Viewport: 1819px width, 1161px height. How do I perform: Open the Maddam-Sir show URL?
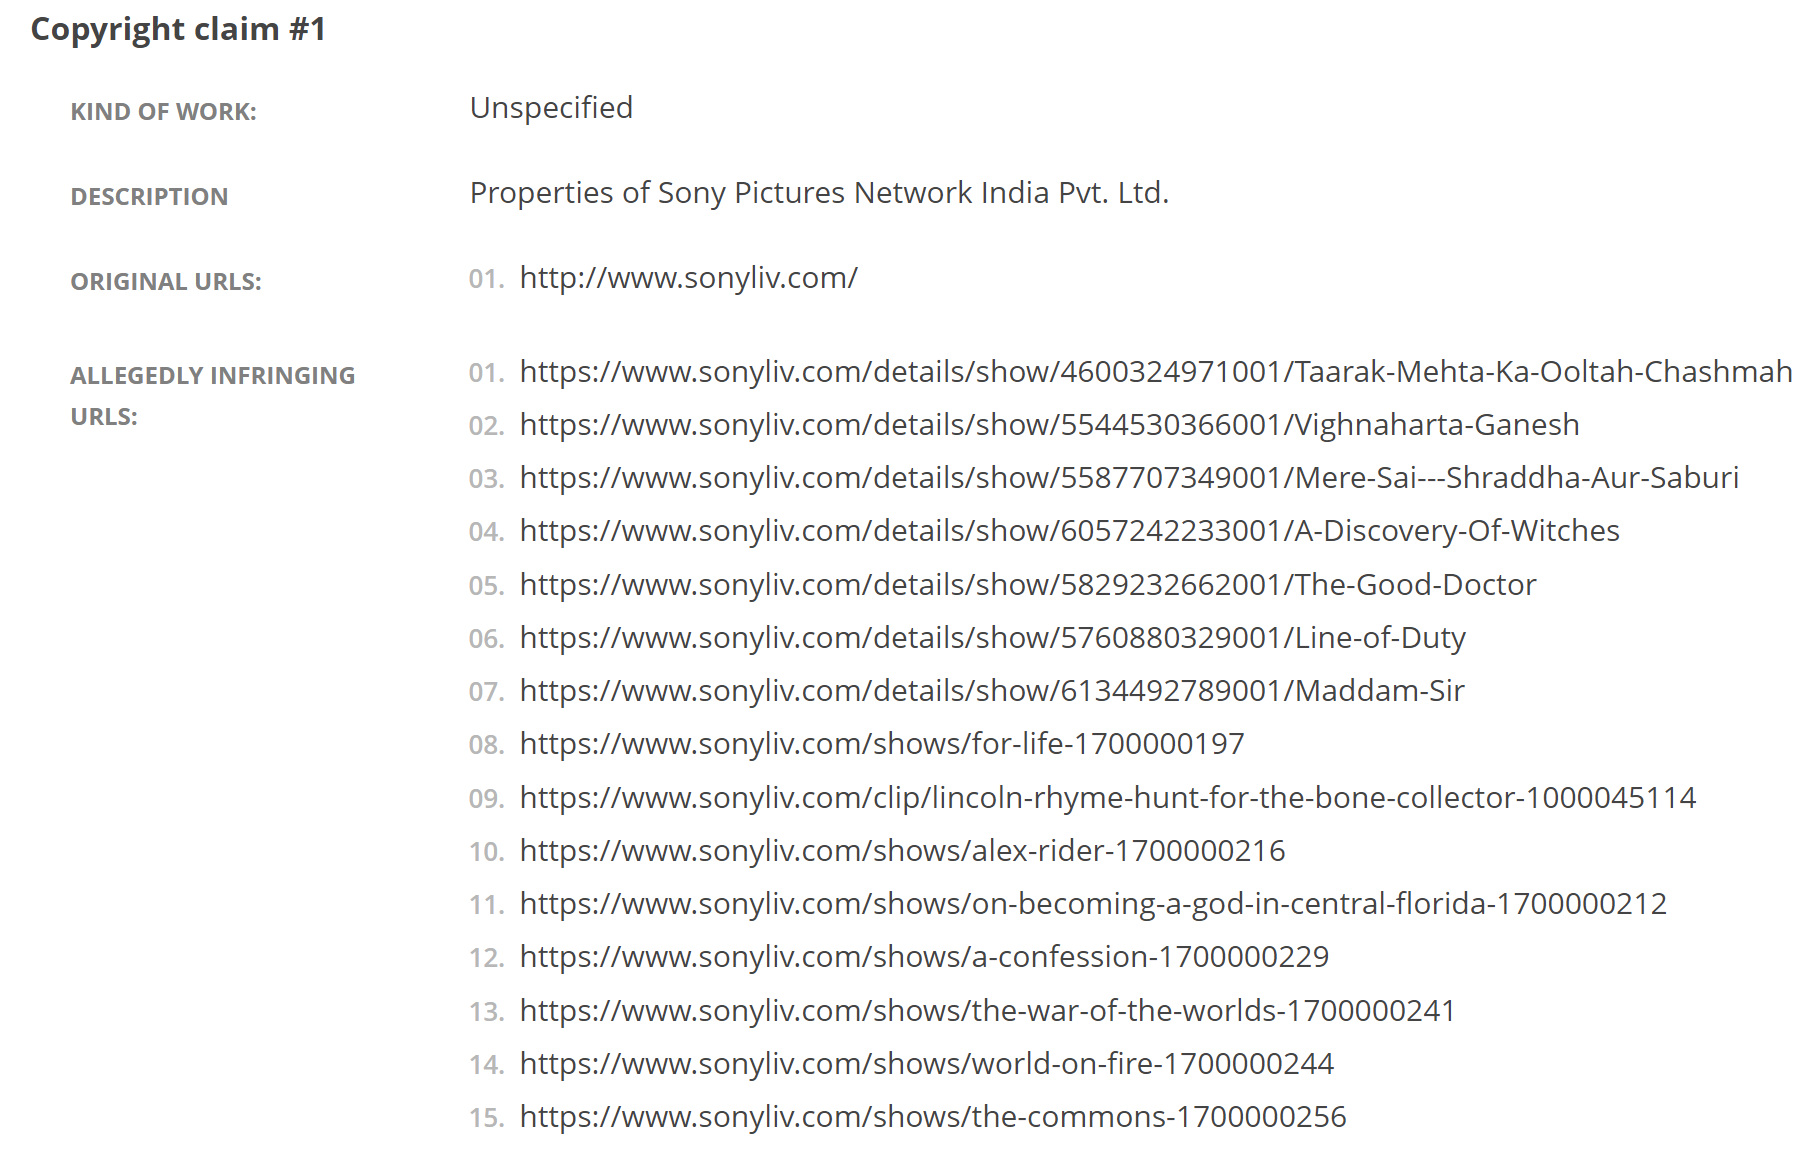(x=992, y=691)
